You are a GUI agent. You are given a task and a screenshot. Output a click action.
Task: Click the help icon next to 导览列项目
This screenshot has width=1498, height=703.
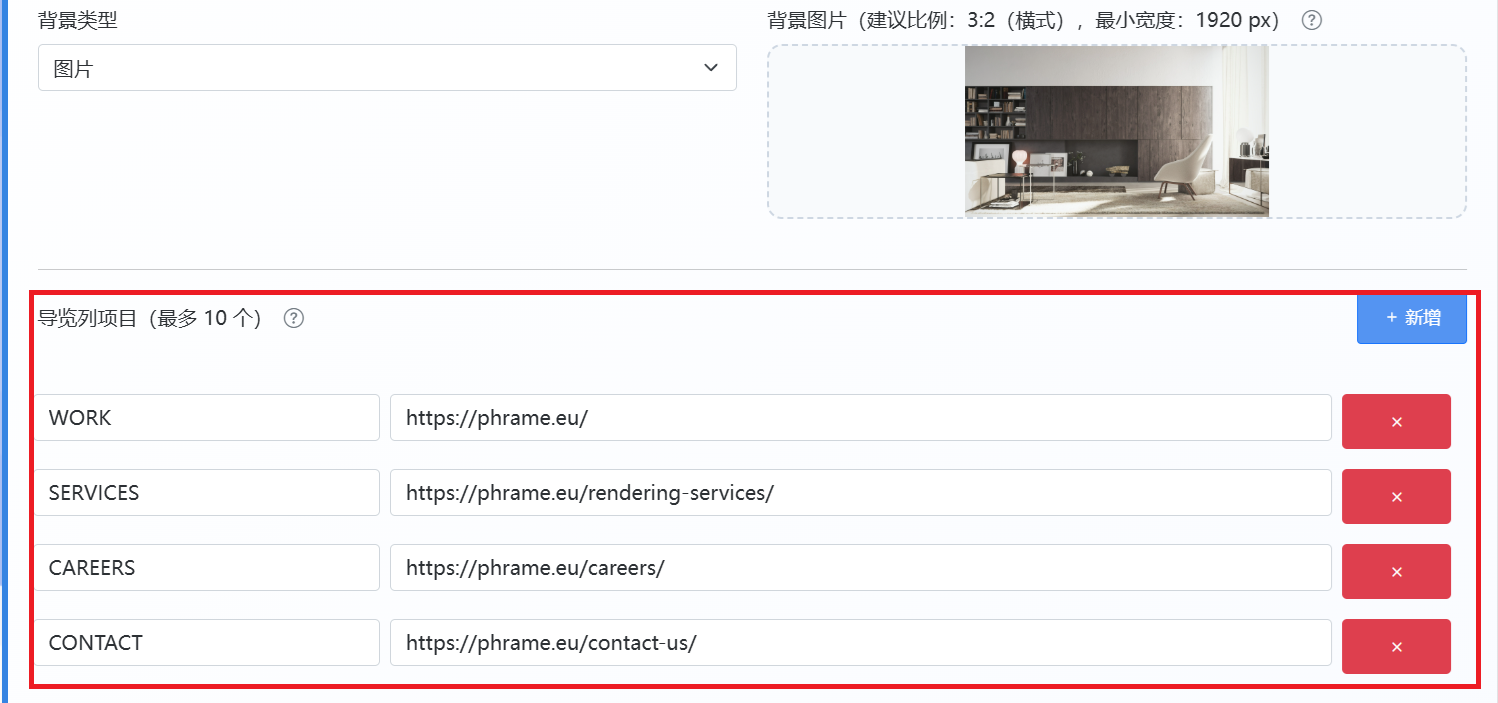293,319
